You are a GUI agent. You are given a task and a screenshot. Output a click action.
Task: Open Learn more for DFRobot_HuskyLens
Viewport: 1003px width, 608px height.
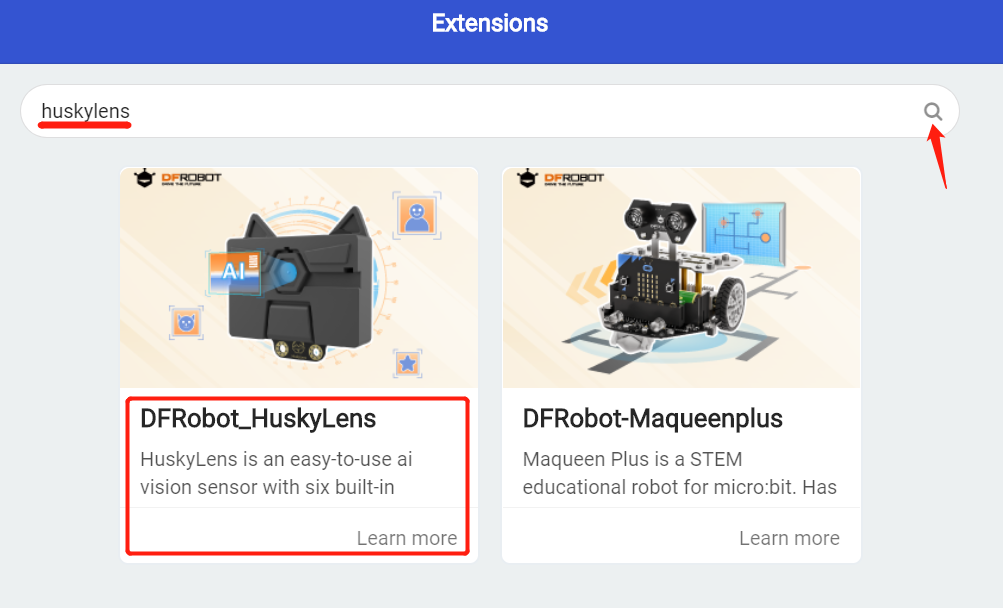point(407,538)
